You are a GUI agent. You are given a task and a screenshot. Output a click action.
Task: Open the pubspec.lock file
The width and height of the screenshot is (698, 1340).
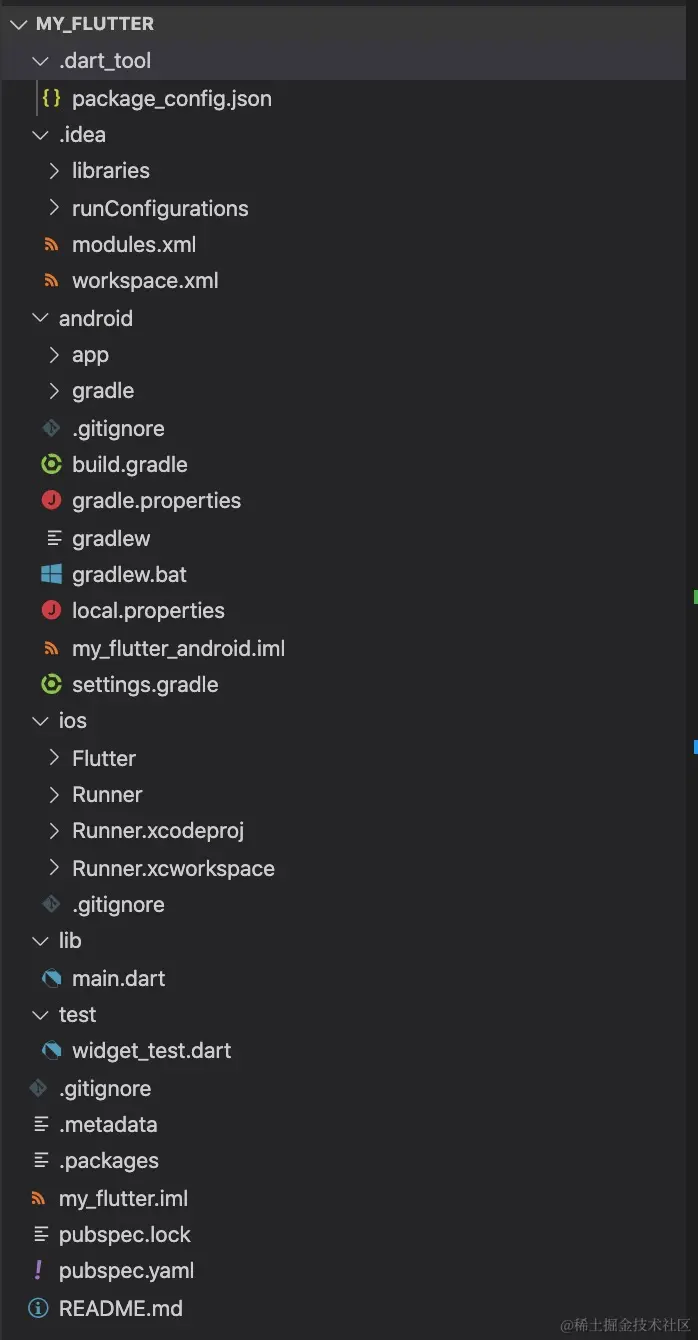tap(124, 1235)
